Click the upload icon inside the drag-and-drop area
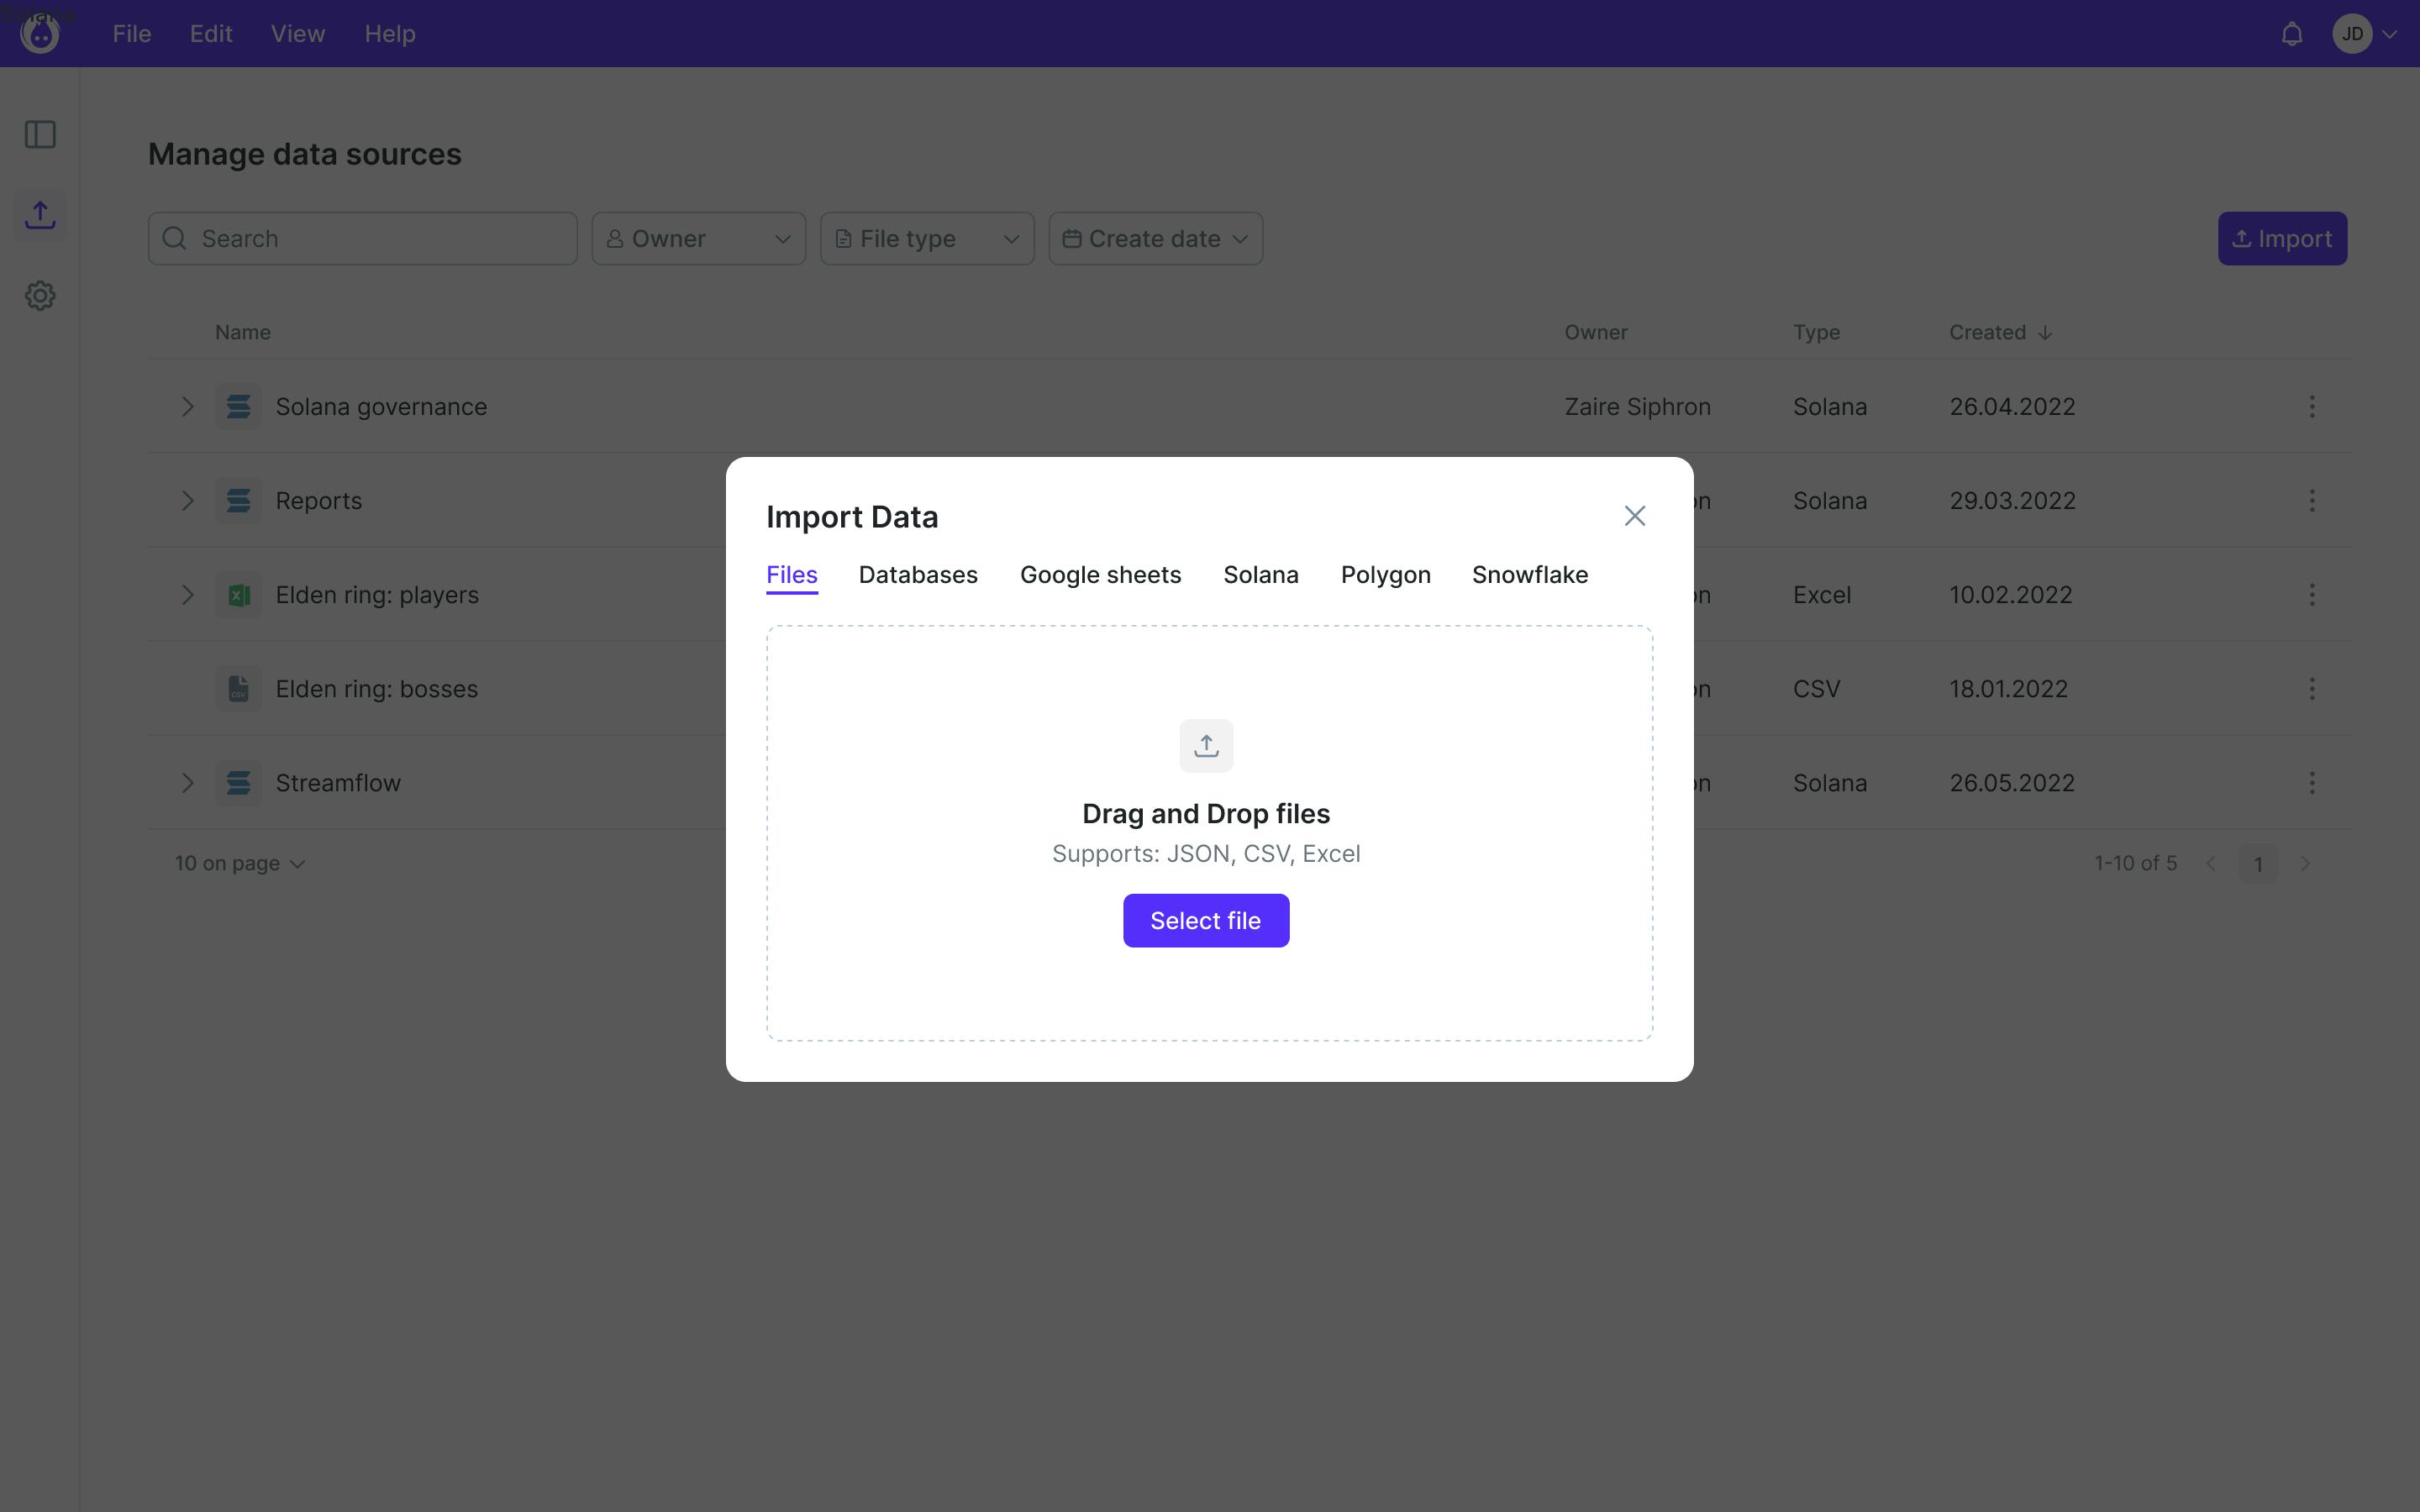Screen dimensions: 2420x1512 click(1205, 745)
